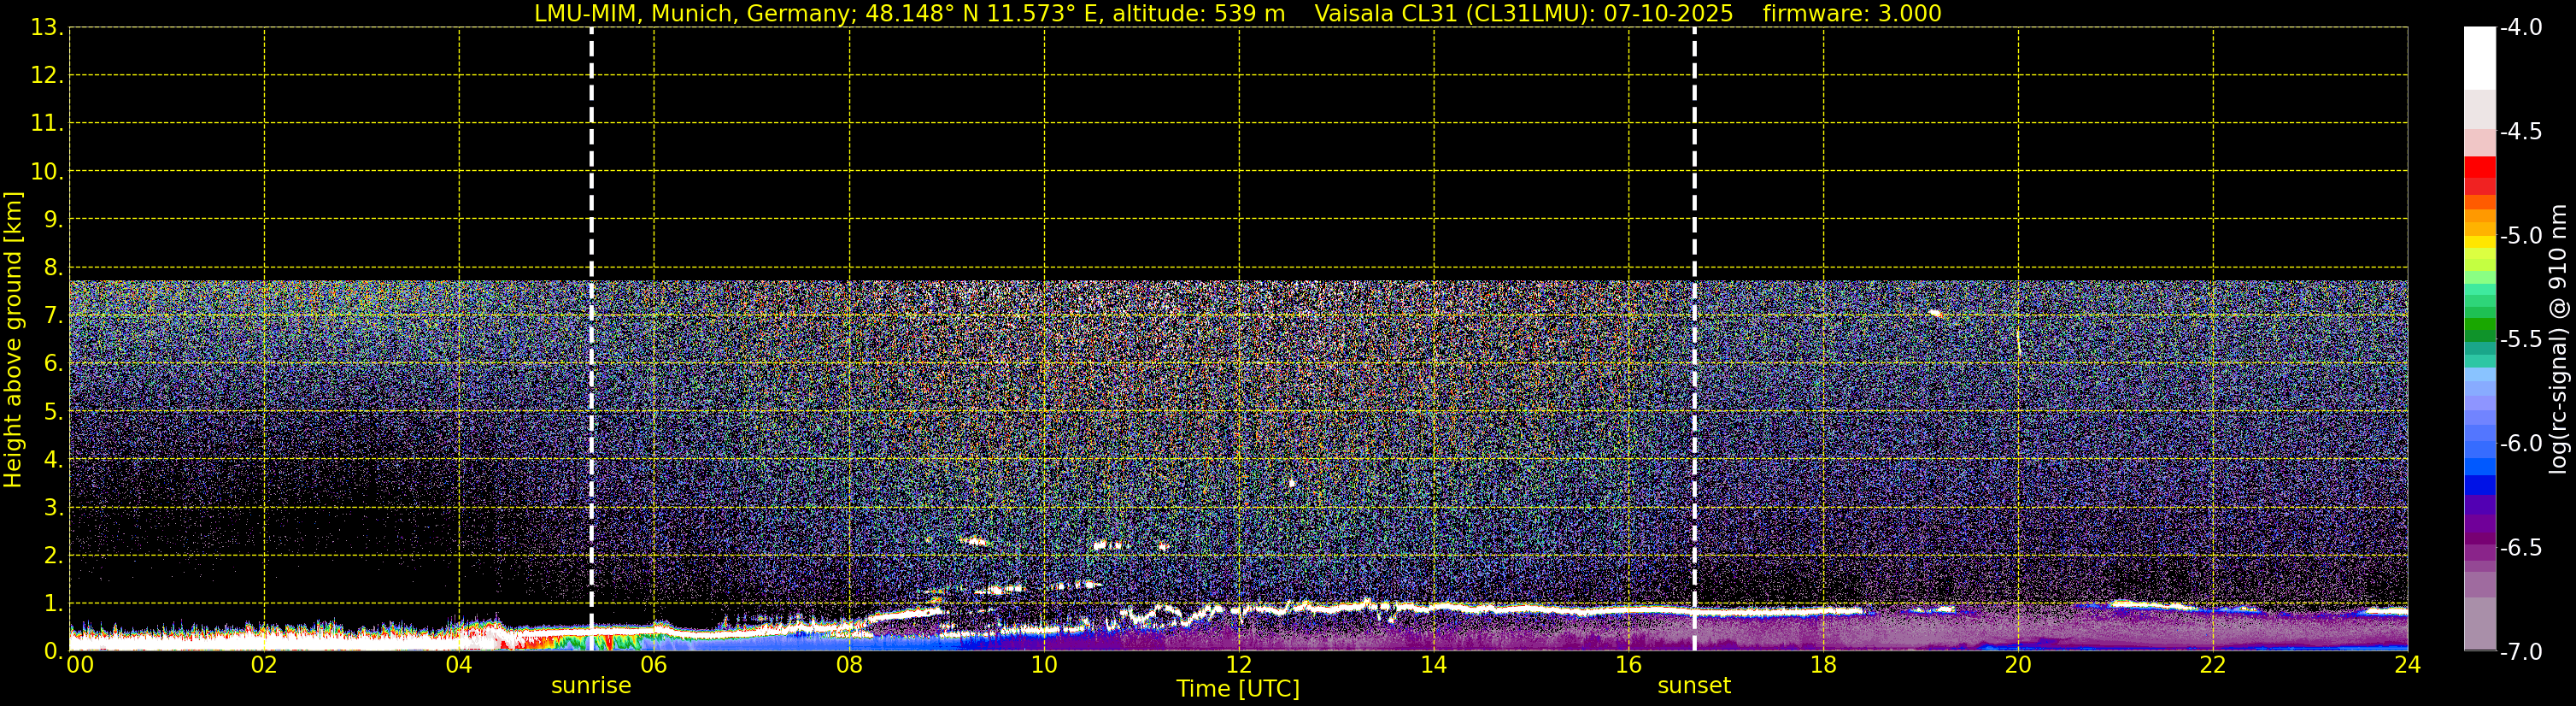Click the "Height above ground [km]" axis label
Image resolution: width=2576 pixels, height=706 pixels.
(13, 340)
